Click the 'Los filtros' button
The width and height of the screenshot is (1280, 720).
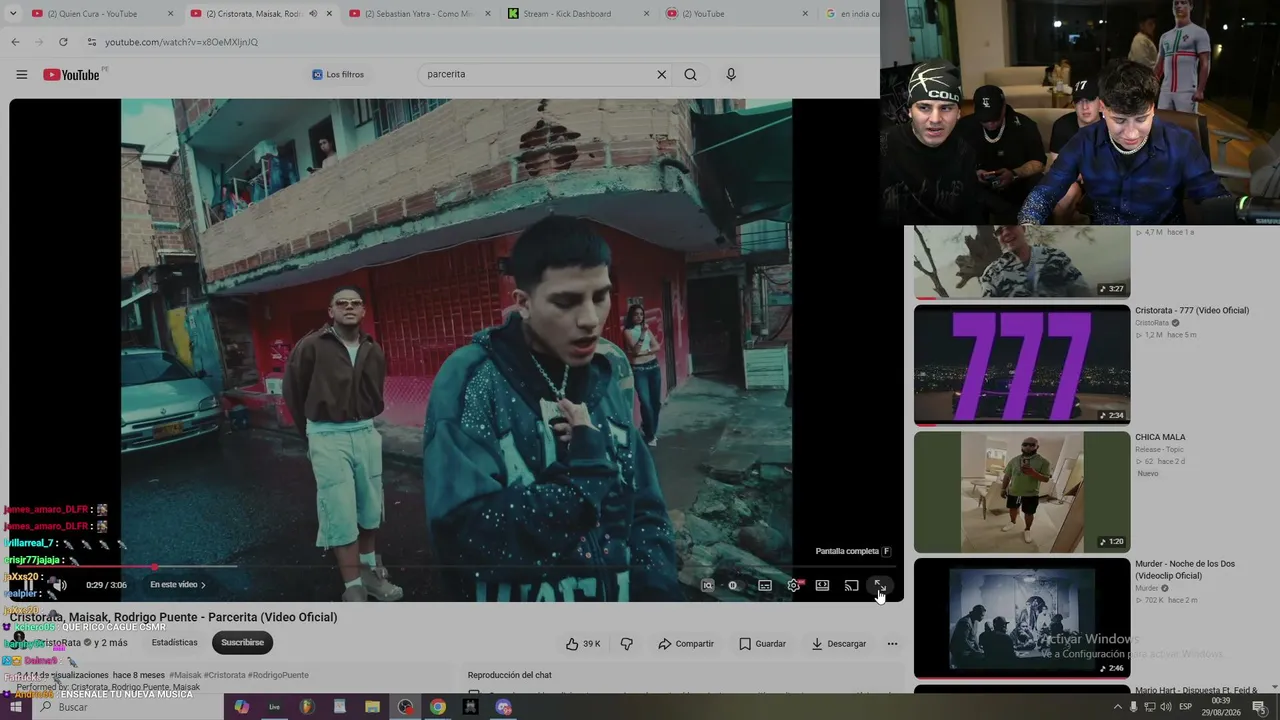pos(338,74)
